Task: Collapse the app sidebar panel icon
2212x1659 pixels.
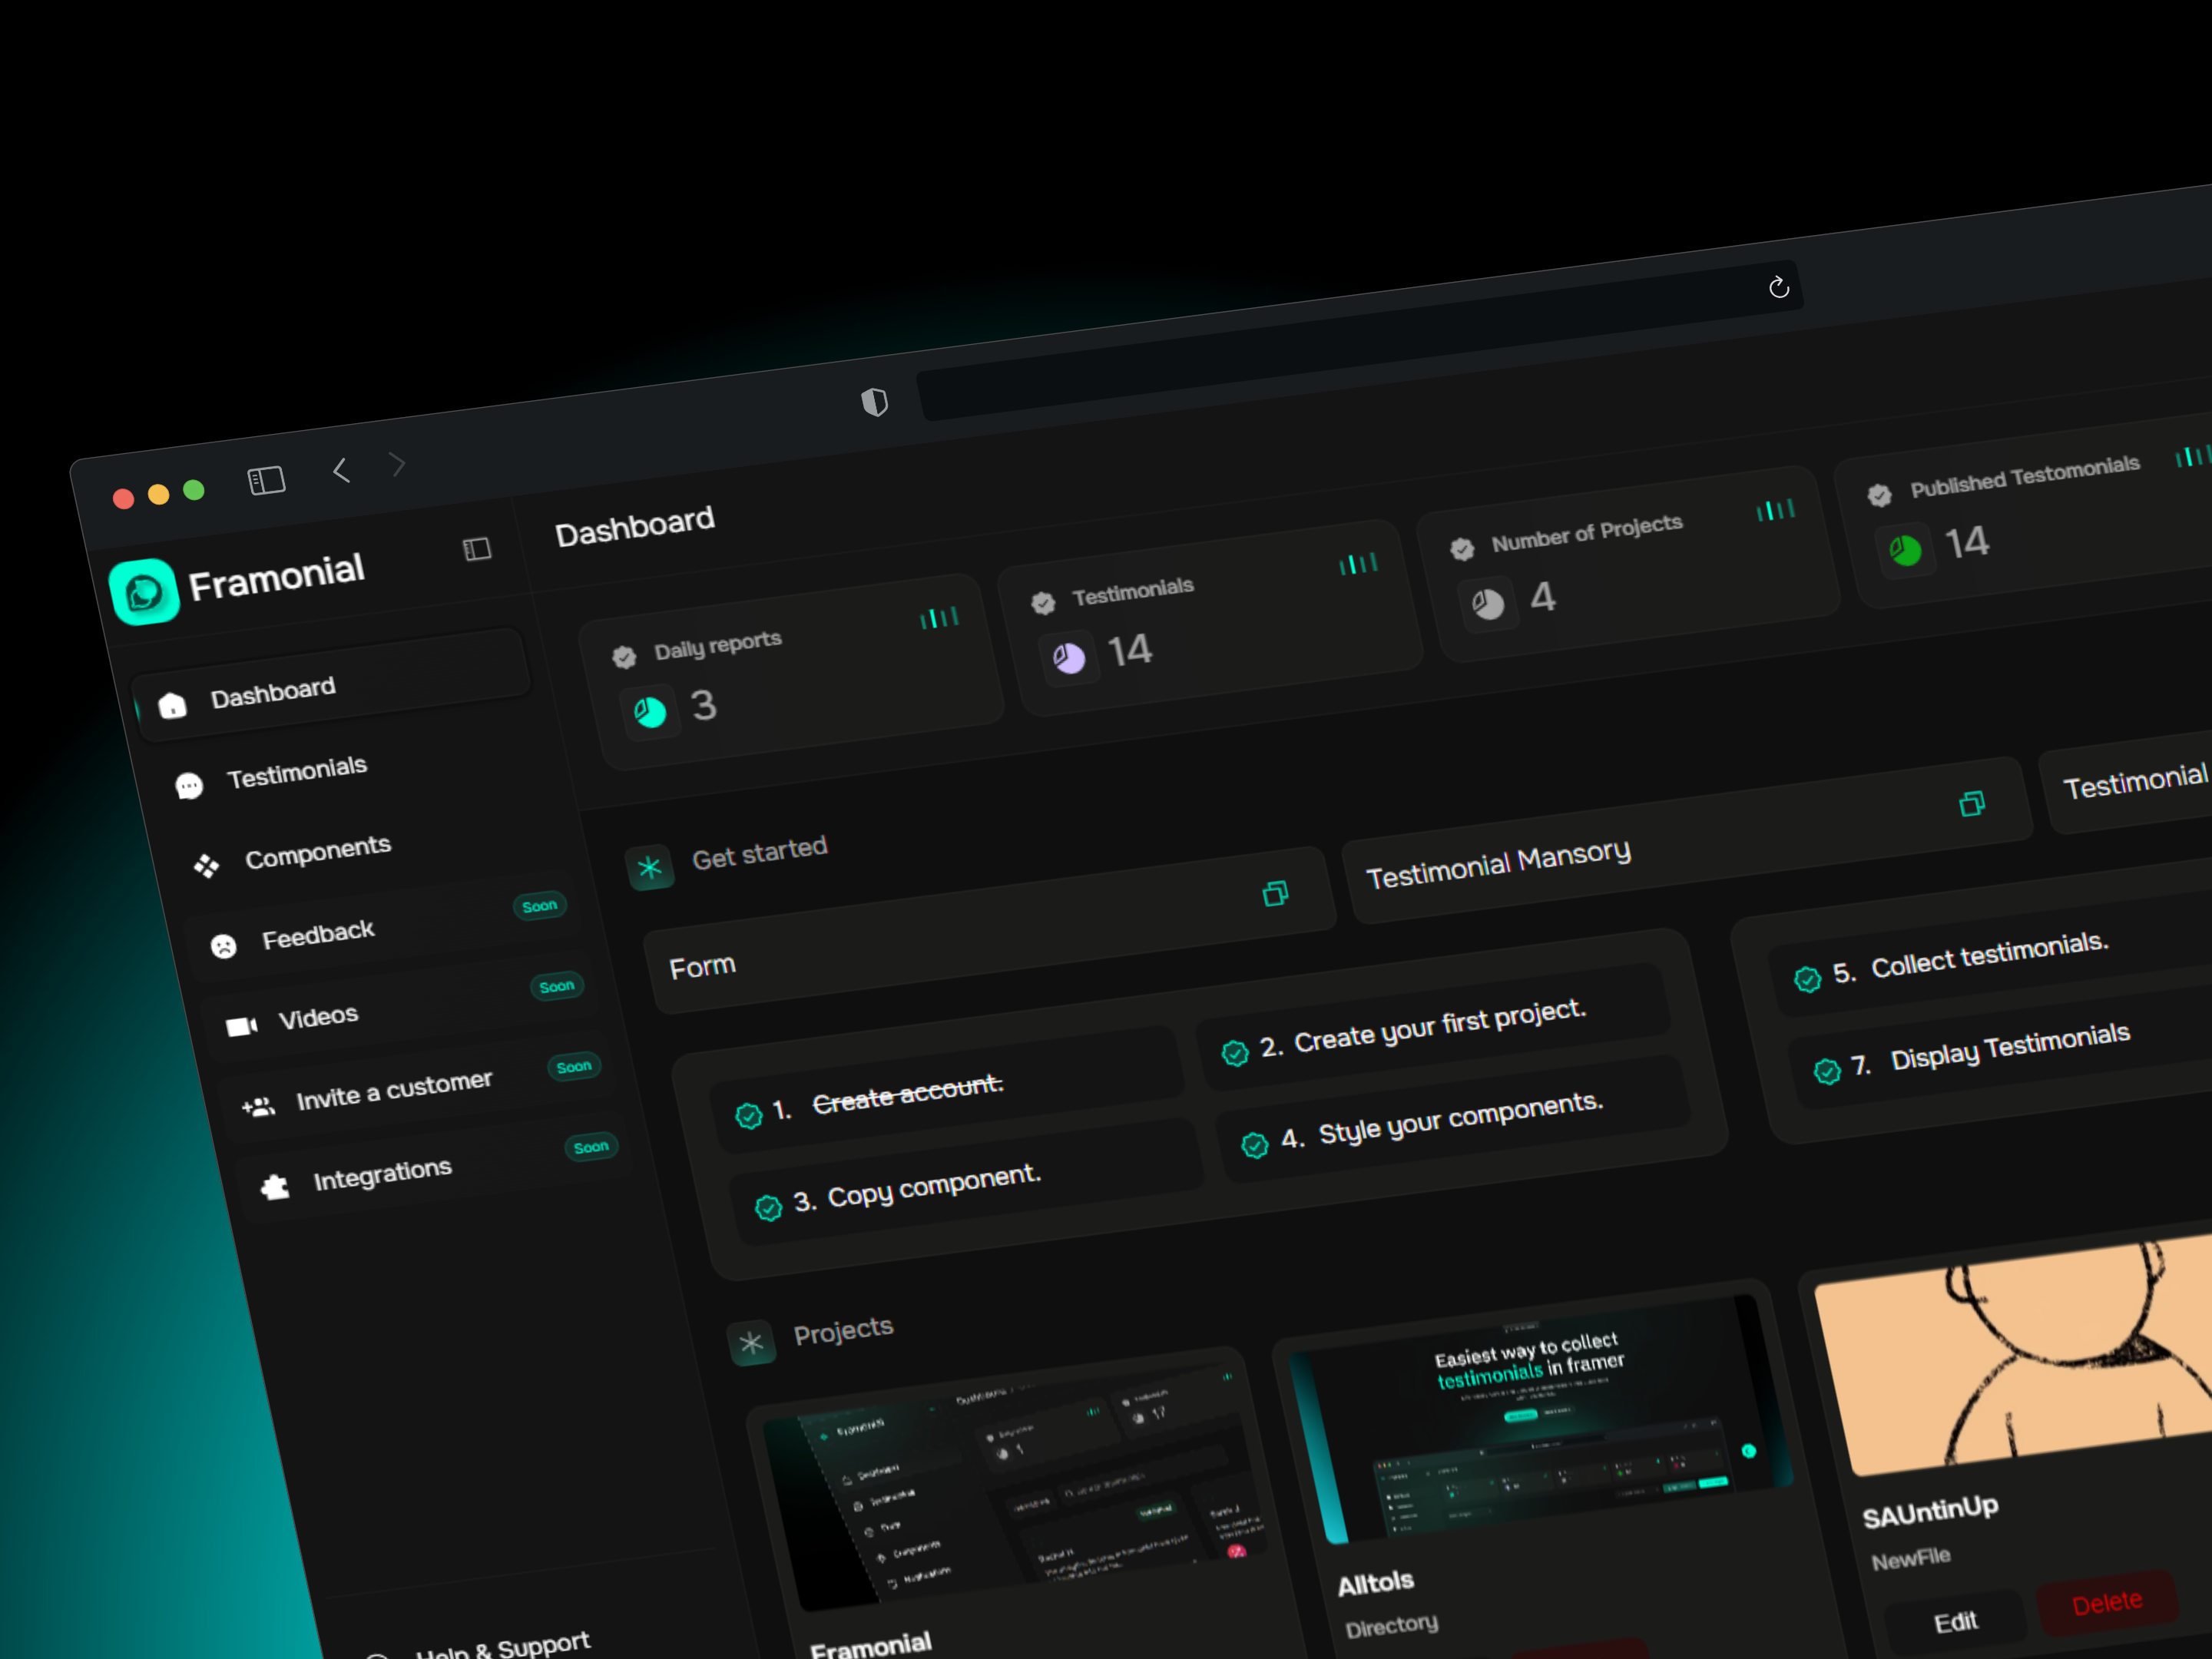Action: pos(477,549)
